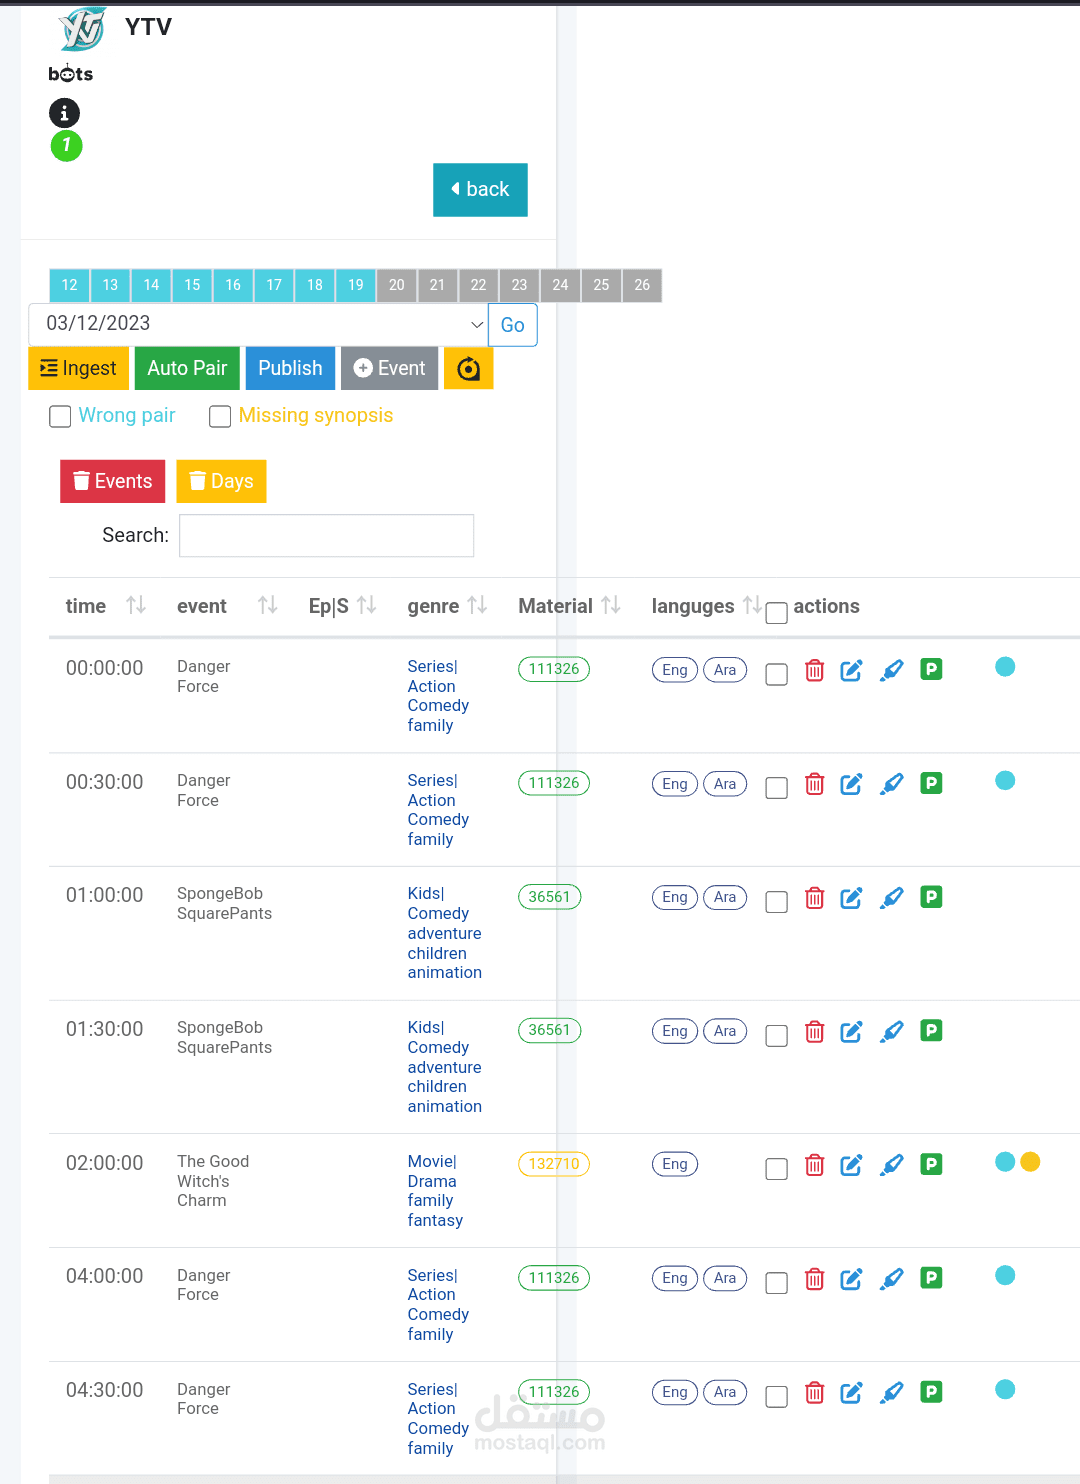Viewport: 1080px width, 1484px height.
Task: Enable the Wrong pair filter checkbox
Action: [x=60, y=416]
